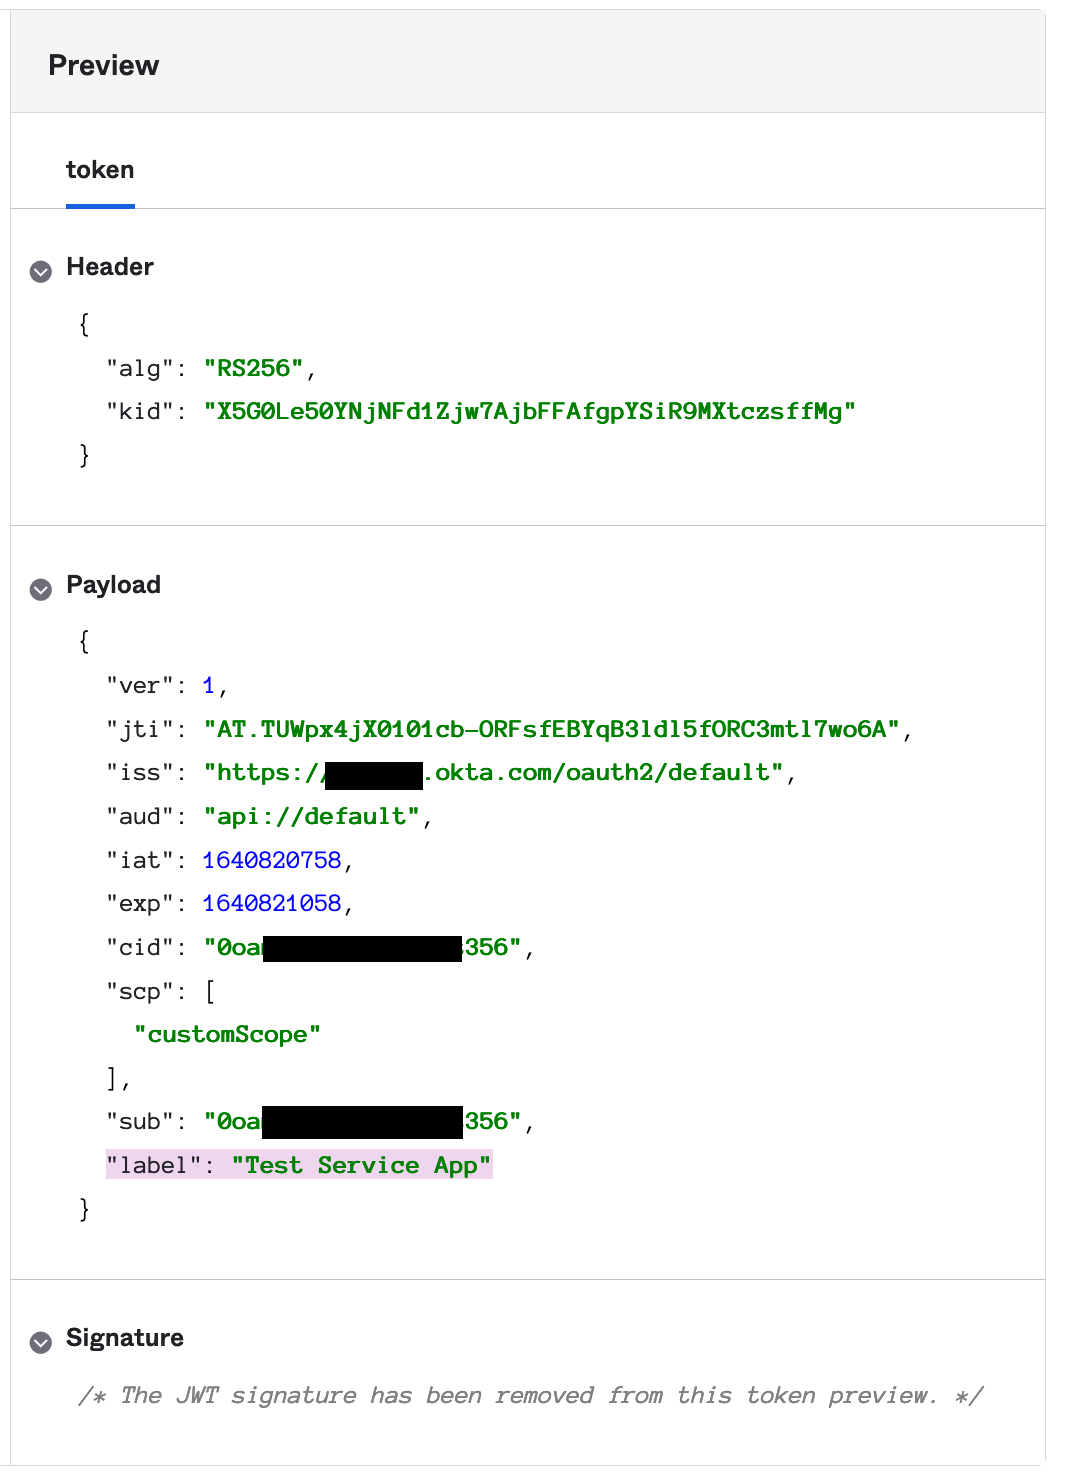This screenshot has height=1478, width=1066.
Task: Click the iat timestamp 1640820758
Action: (x=272, y=861)
